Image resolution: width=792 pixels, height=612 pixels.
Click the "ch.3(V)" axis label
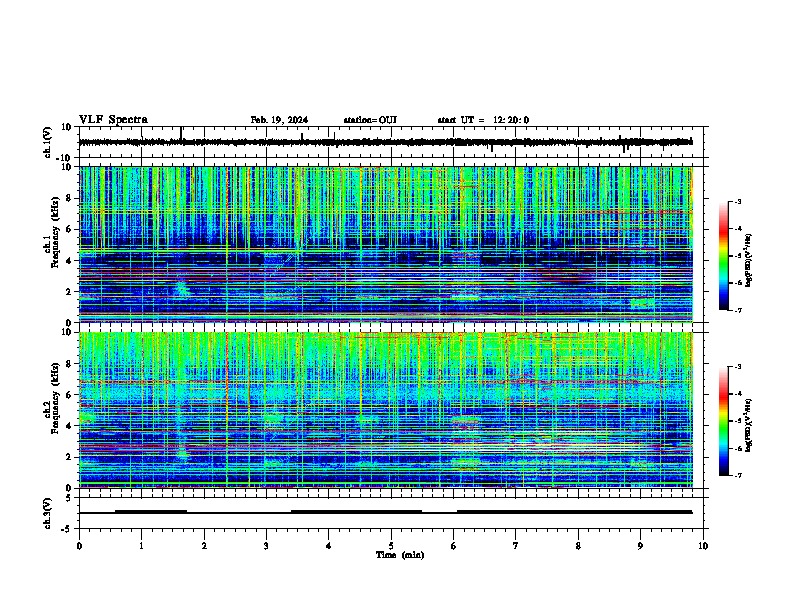point(48,513)
